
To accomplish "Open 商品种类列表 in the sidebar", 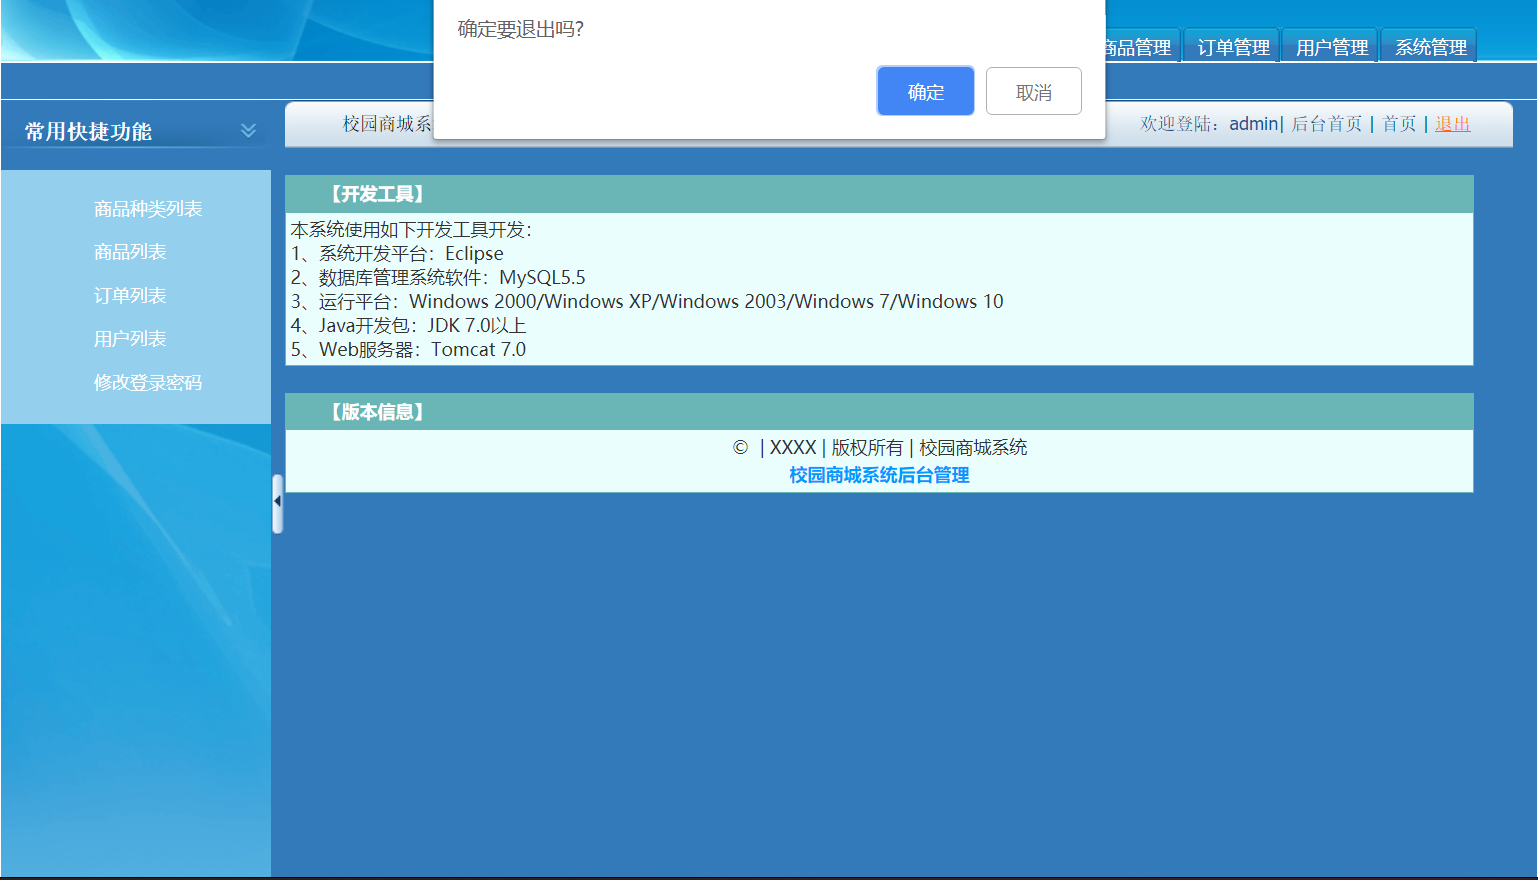I will [148, 209].
